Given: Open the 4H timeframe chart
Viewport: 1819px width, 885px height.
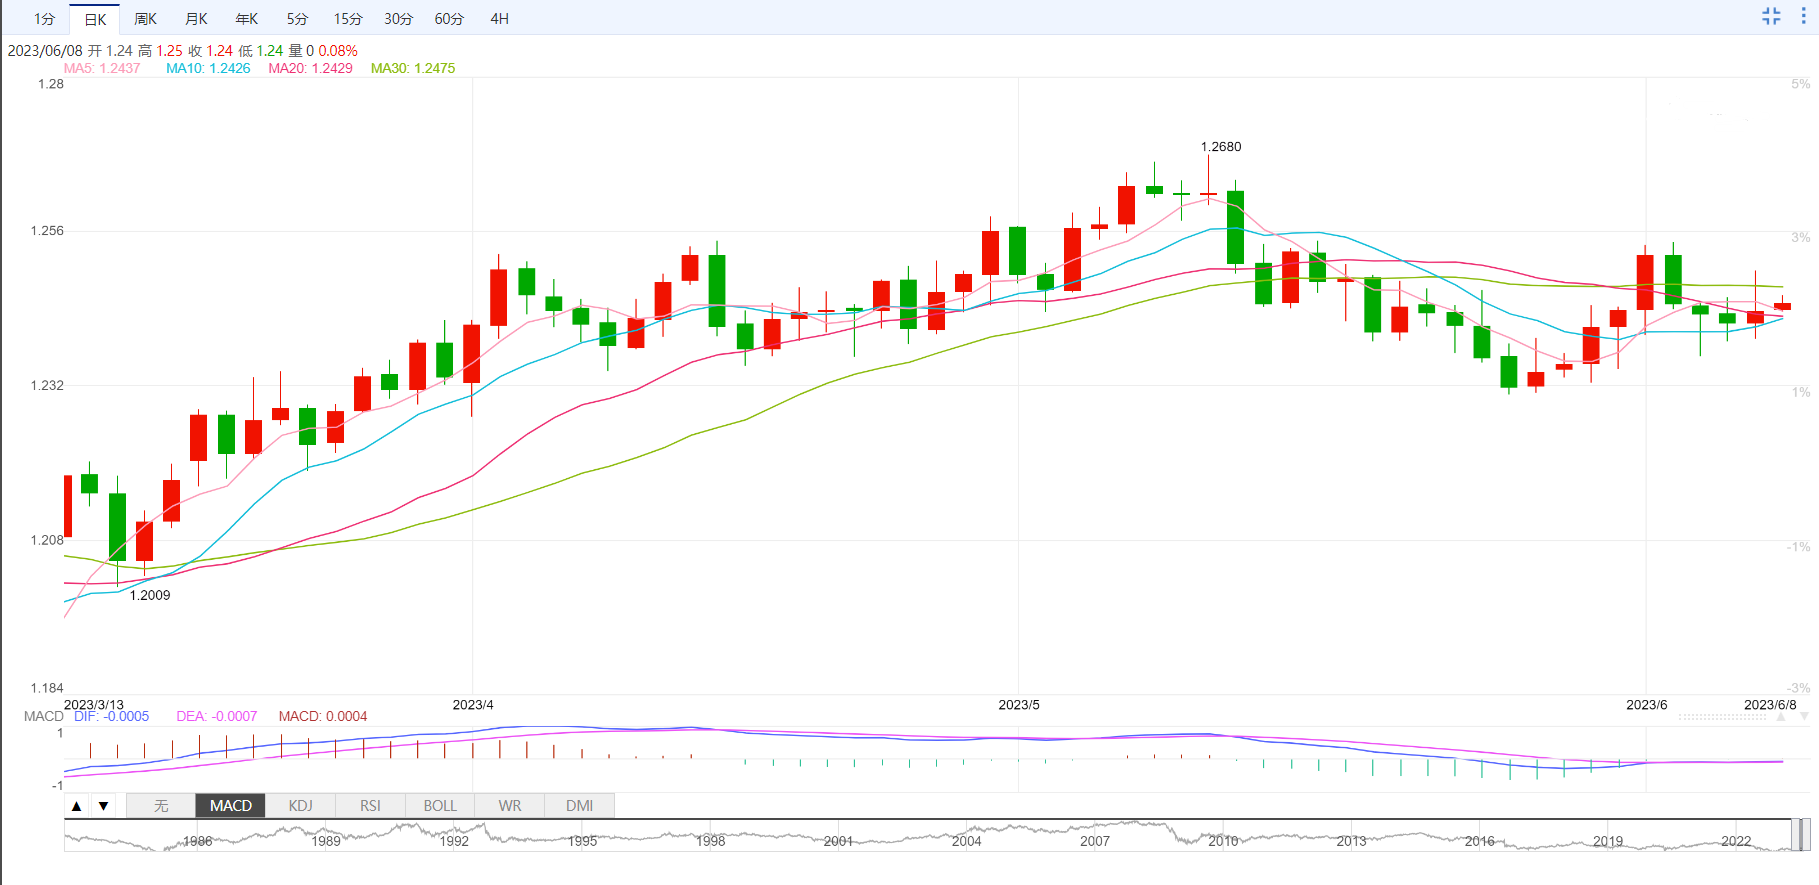Looking at the screenshot, I should (499, 19).
